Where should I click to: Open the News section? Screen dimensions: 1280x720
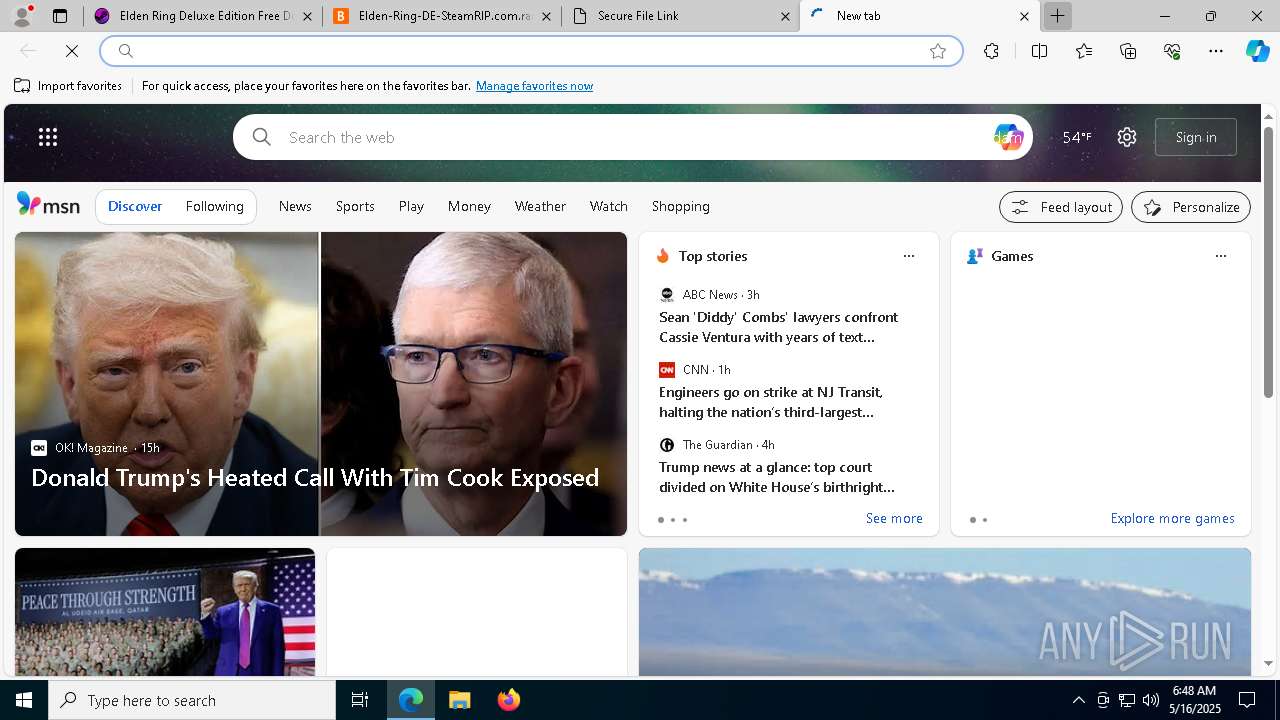[295, 206]
